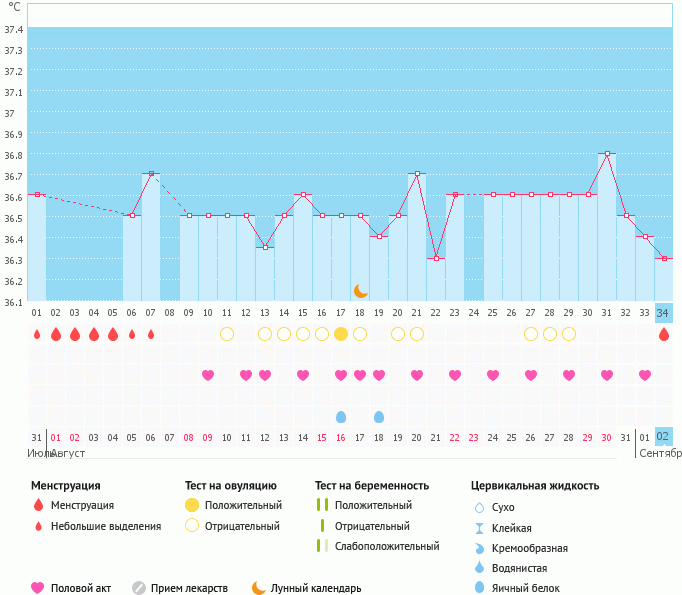
Task: Click the empty ovulation test circle on day 11
Action: tap(227, 334)
